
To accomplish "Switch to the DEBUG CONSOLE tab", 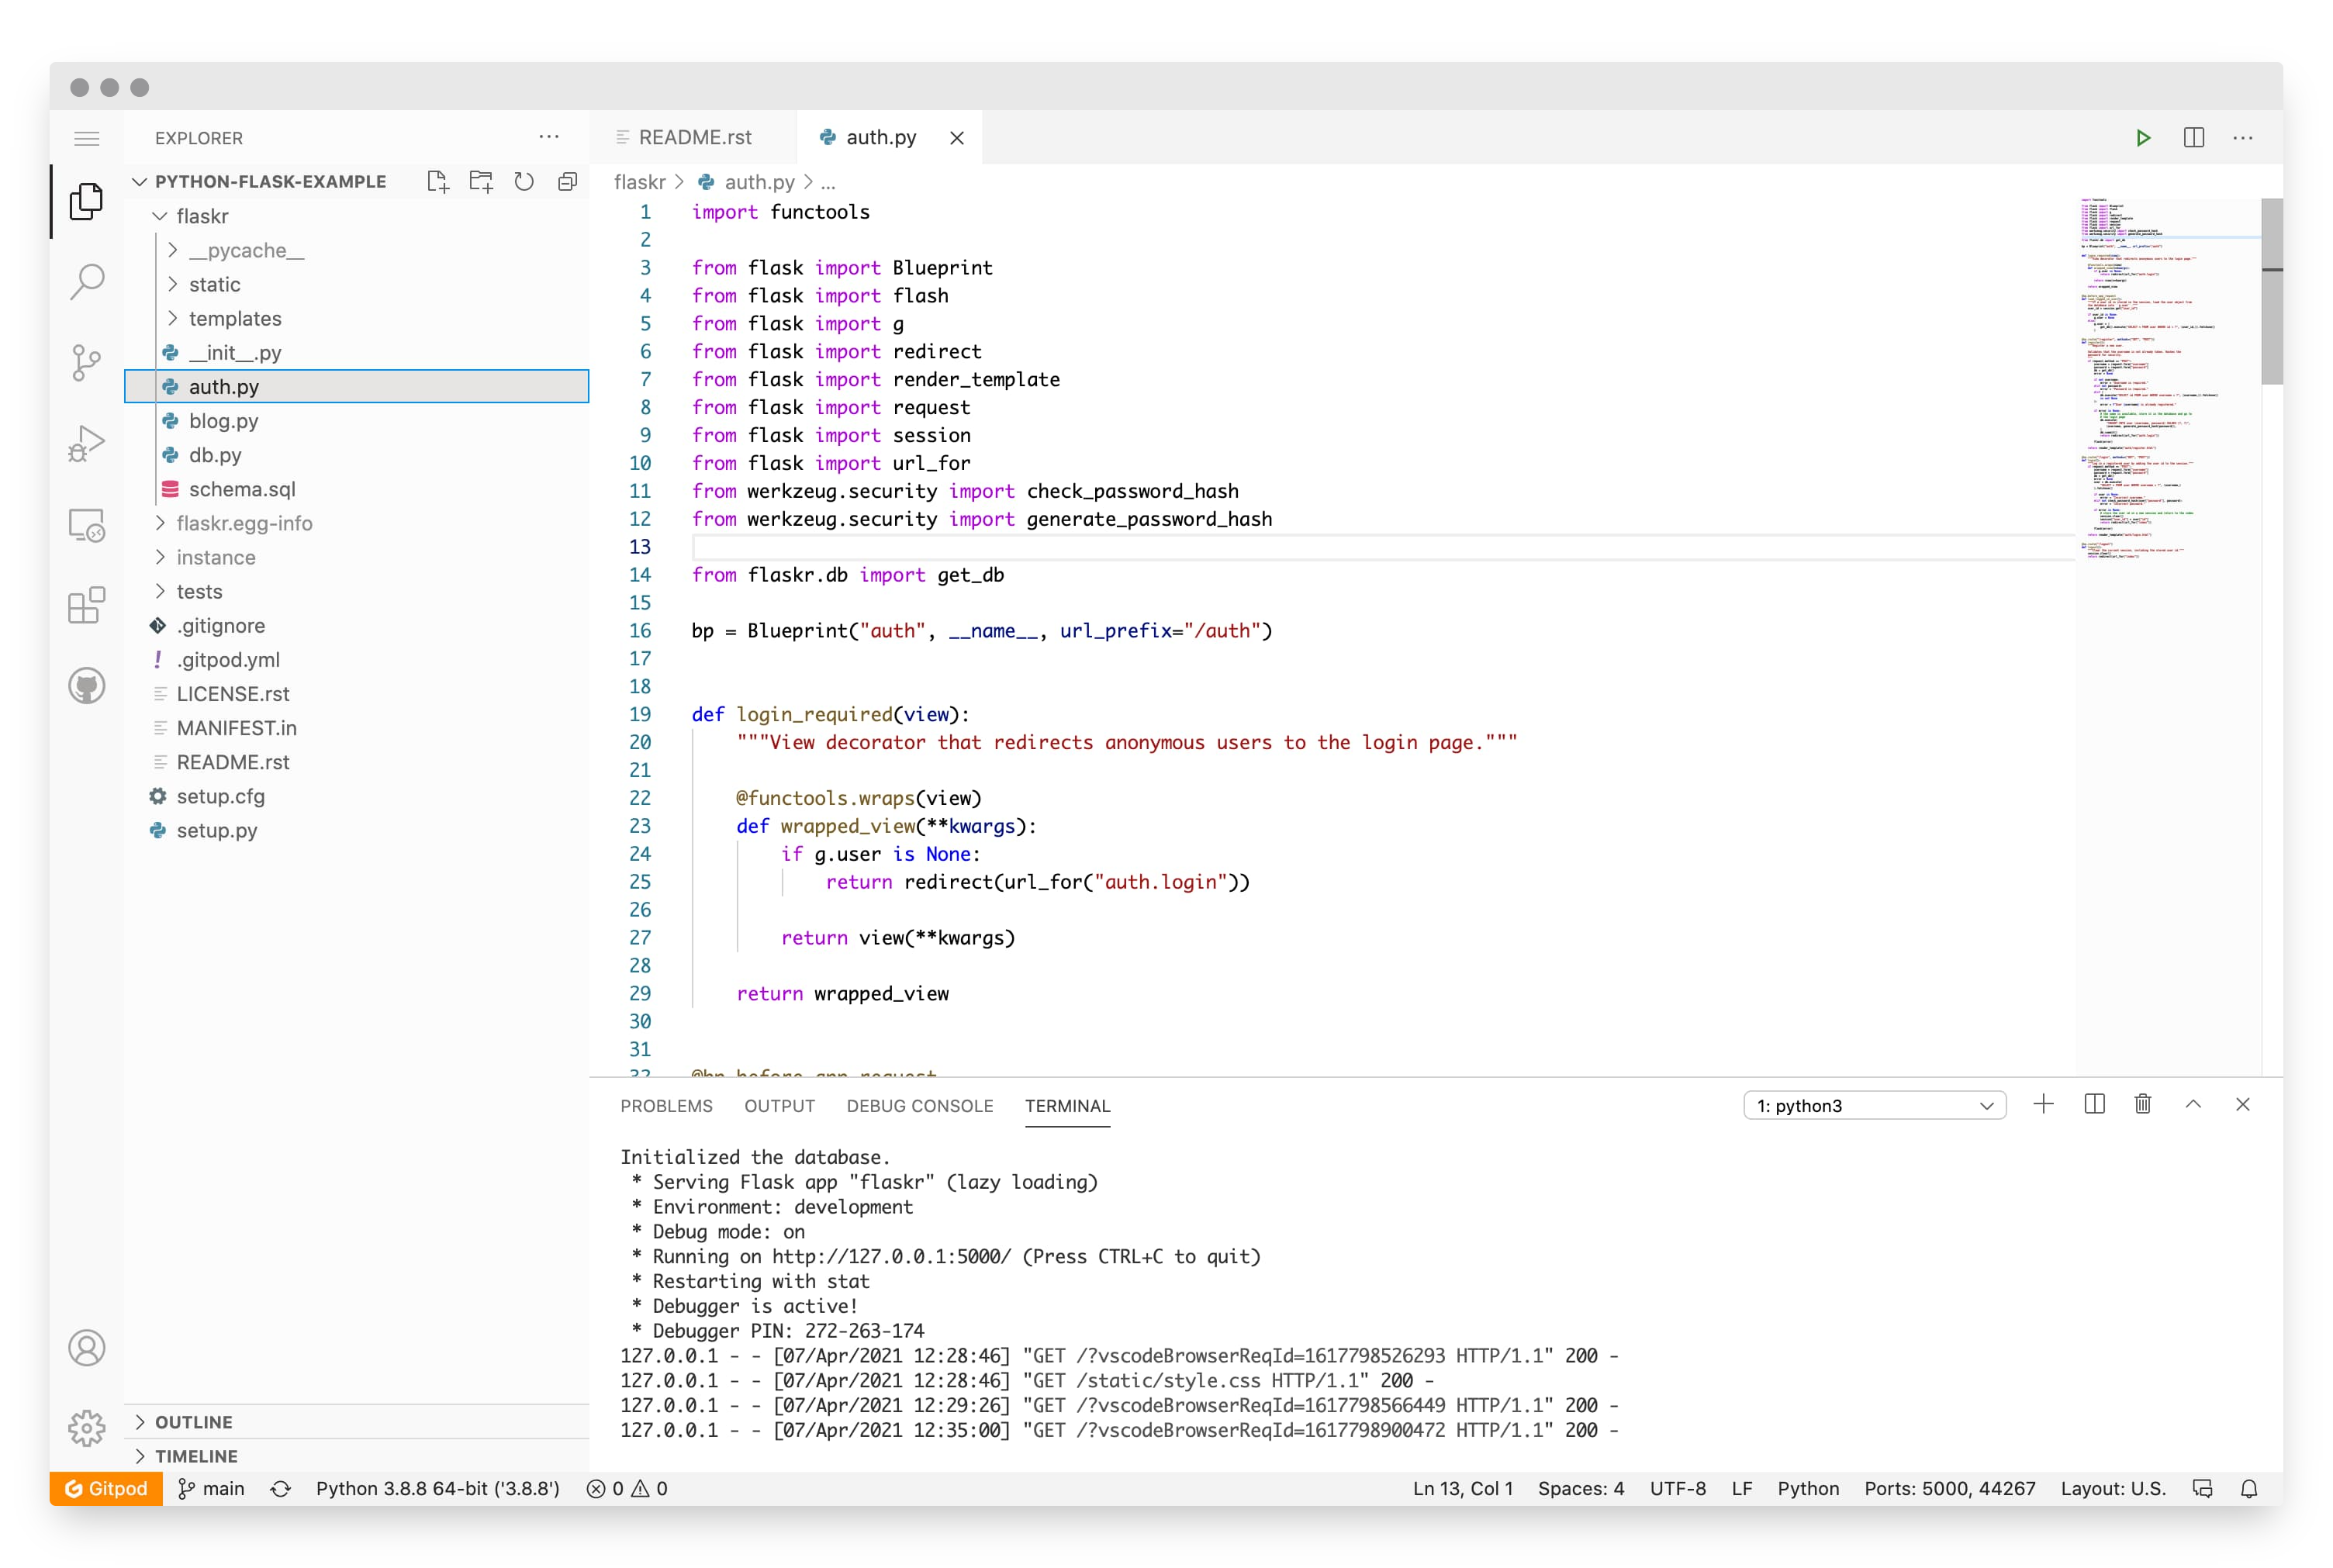I will pyautogui.click(x=919, y=1105).
